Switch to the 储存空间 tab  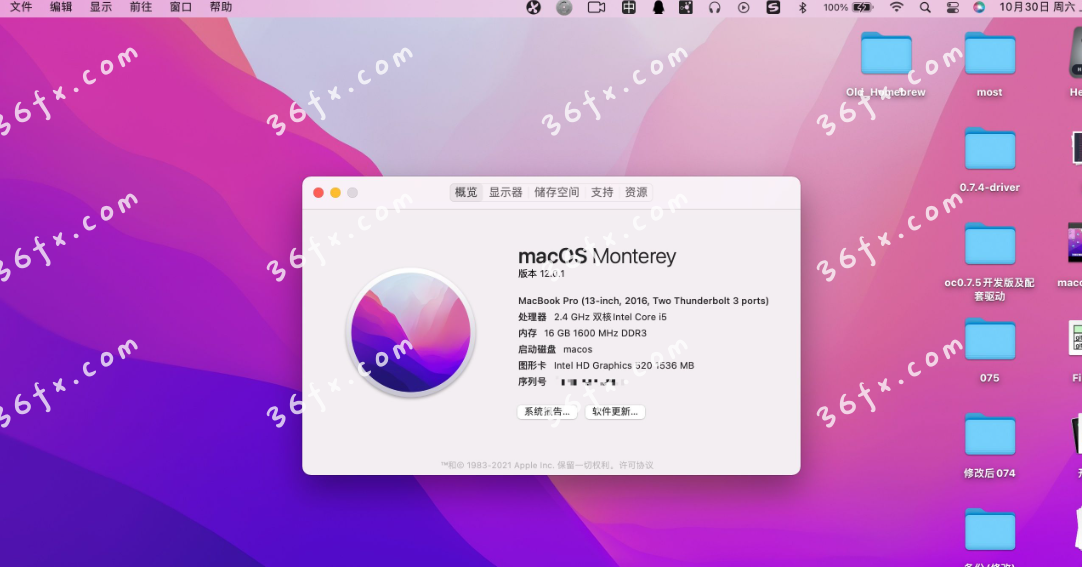coord(557,192)
